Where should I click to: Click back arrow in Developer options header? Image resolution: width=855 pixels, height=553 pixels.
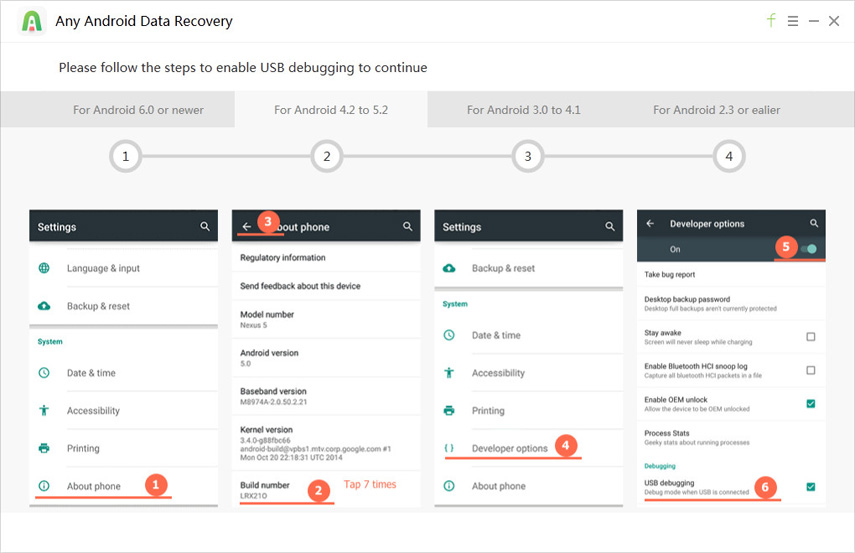coord(650,224)
